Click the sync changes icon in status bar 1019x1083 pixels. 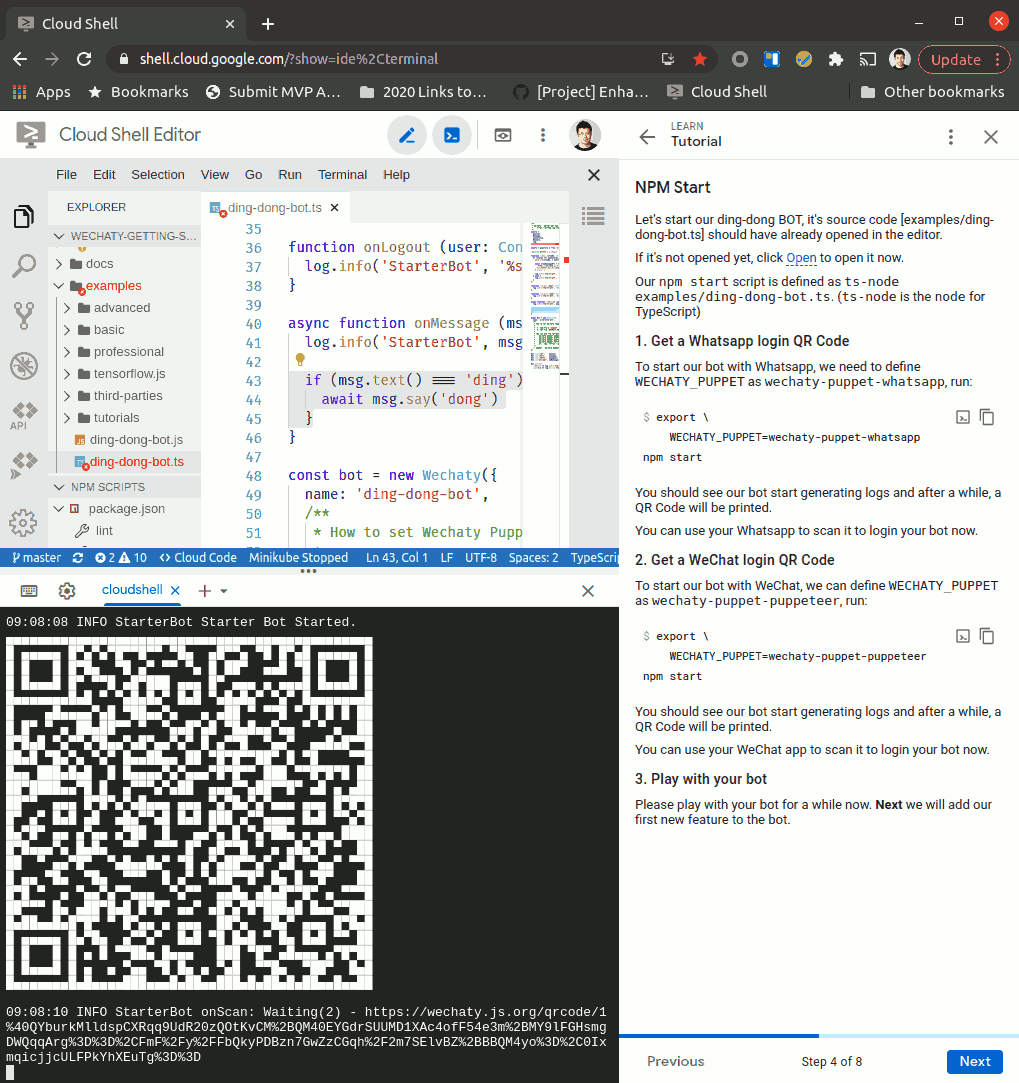click(78, 557)
